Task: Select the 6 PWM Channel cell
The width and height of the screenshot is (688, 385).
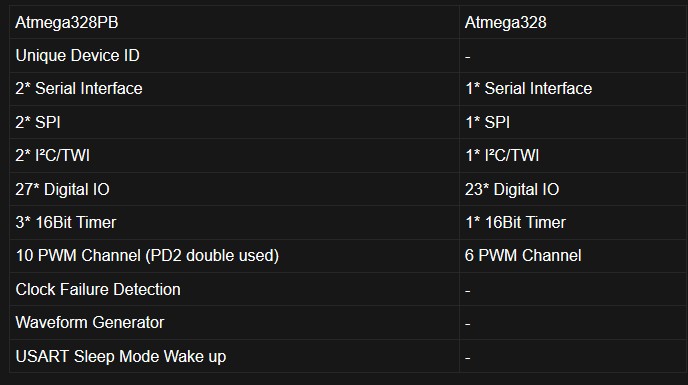Action: [x=573, y=256]
